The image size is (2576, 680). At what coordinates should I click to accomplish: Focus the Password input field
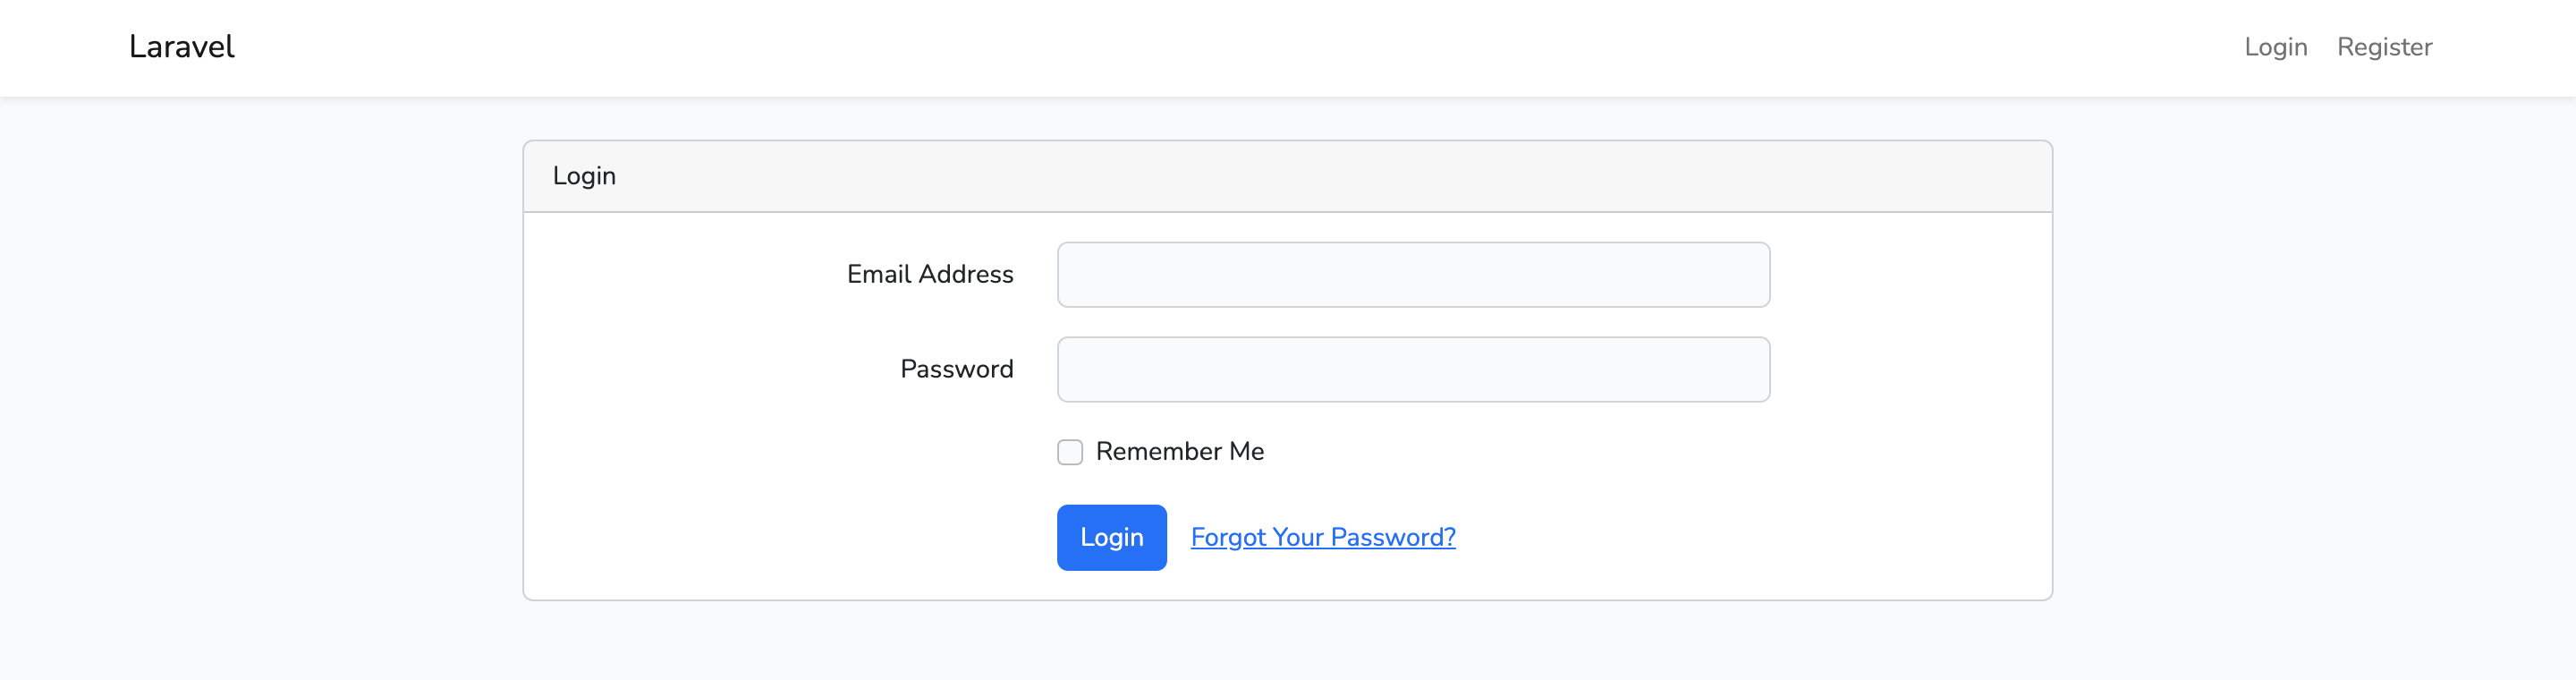pyautogui.click(x=1413, y=369)
